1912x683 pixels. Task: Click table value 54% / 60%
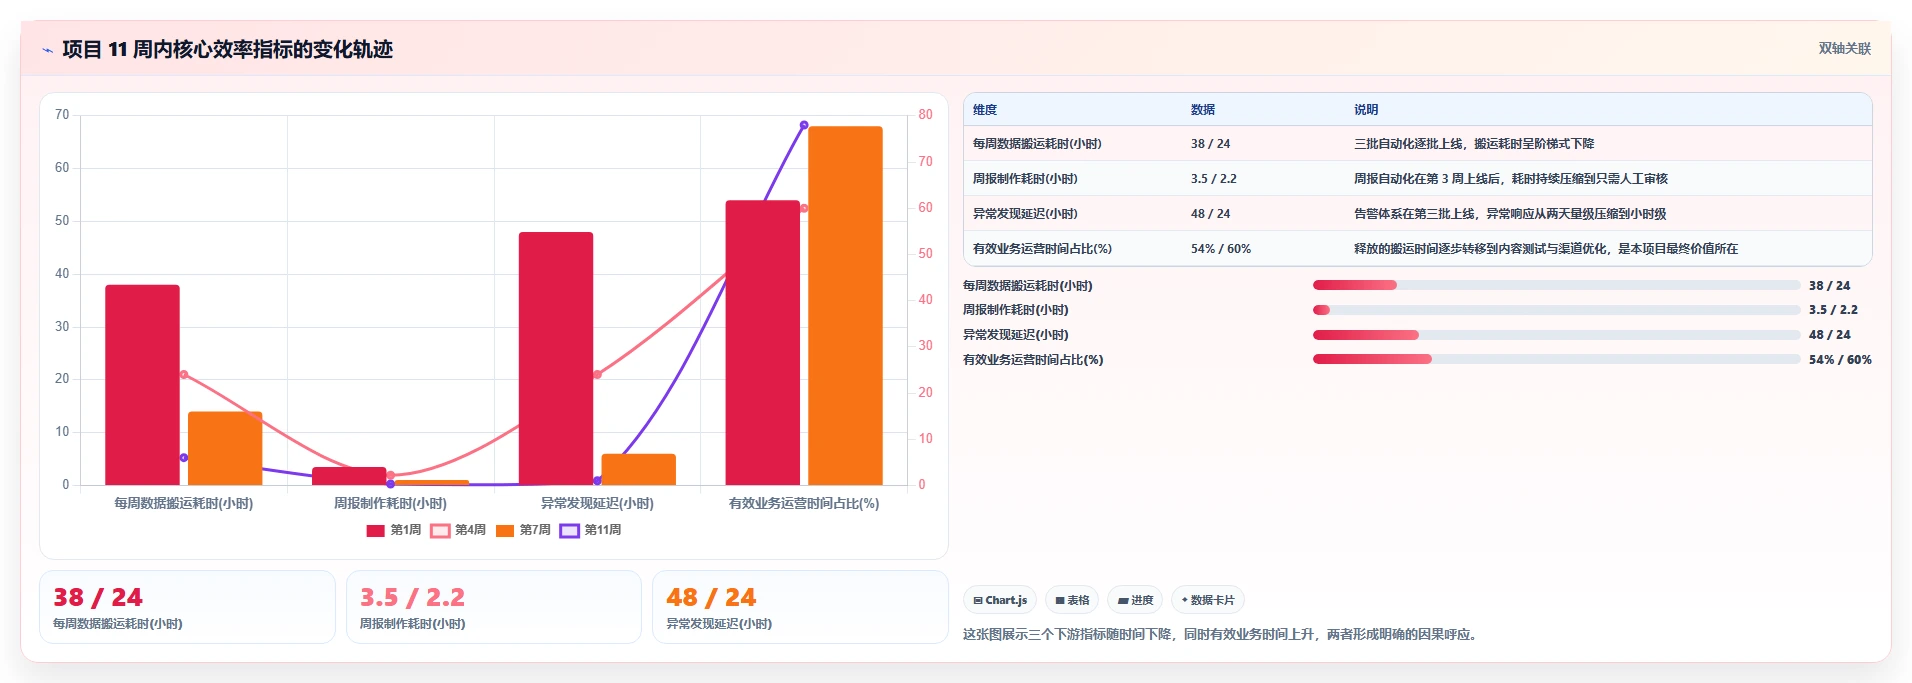(x=1221, y=249)
